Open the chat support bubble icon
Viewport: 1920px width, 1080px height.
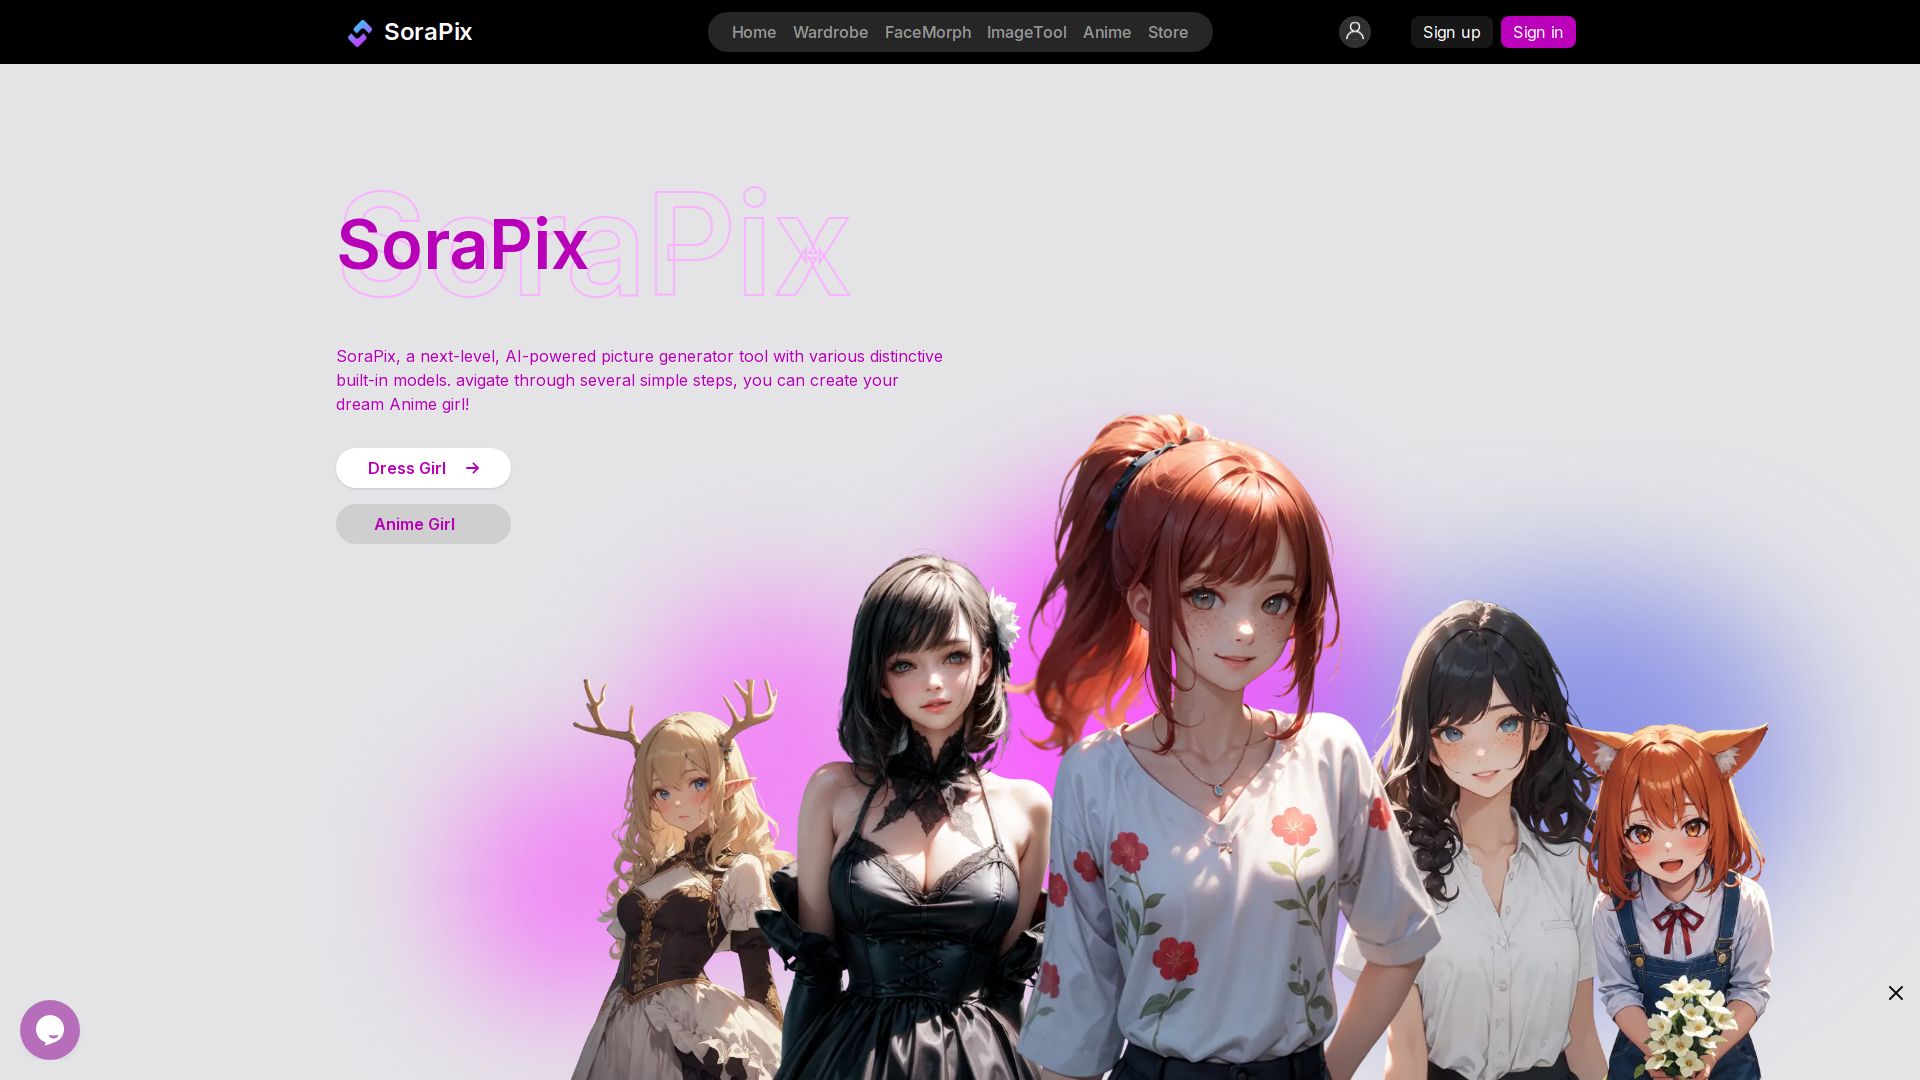coord(50,1030)
